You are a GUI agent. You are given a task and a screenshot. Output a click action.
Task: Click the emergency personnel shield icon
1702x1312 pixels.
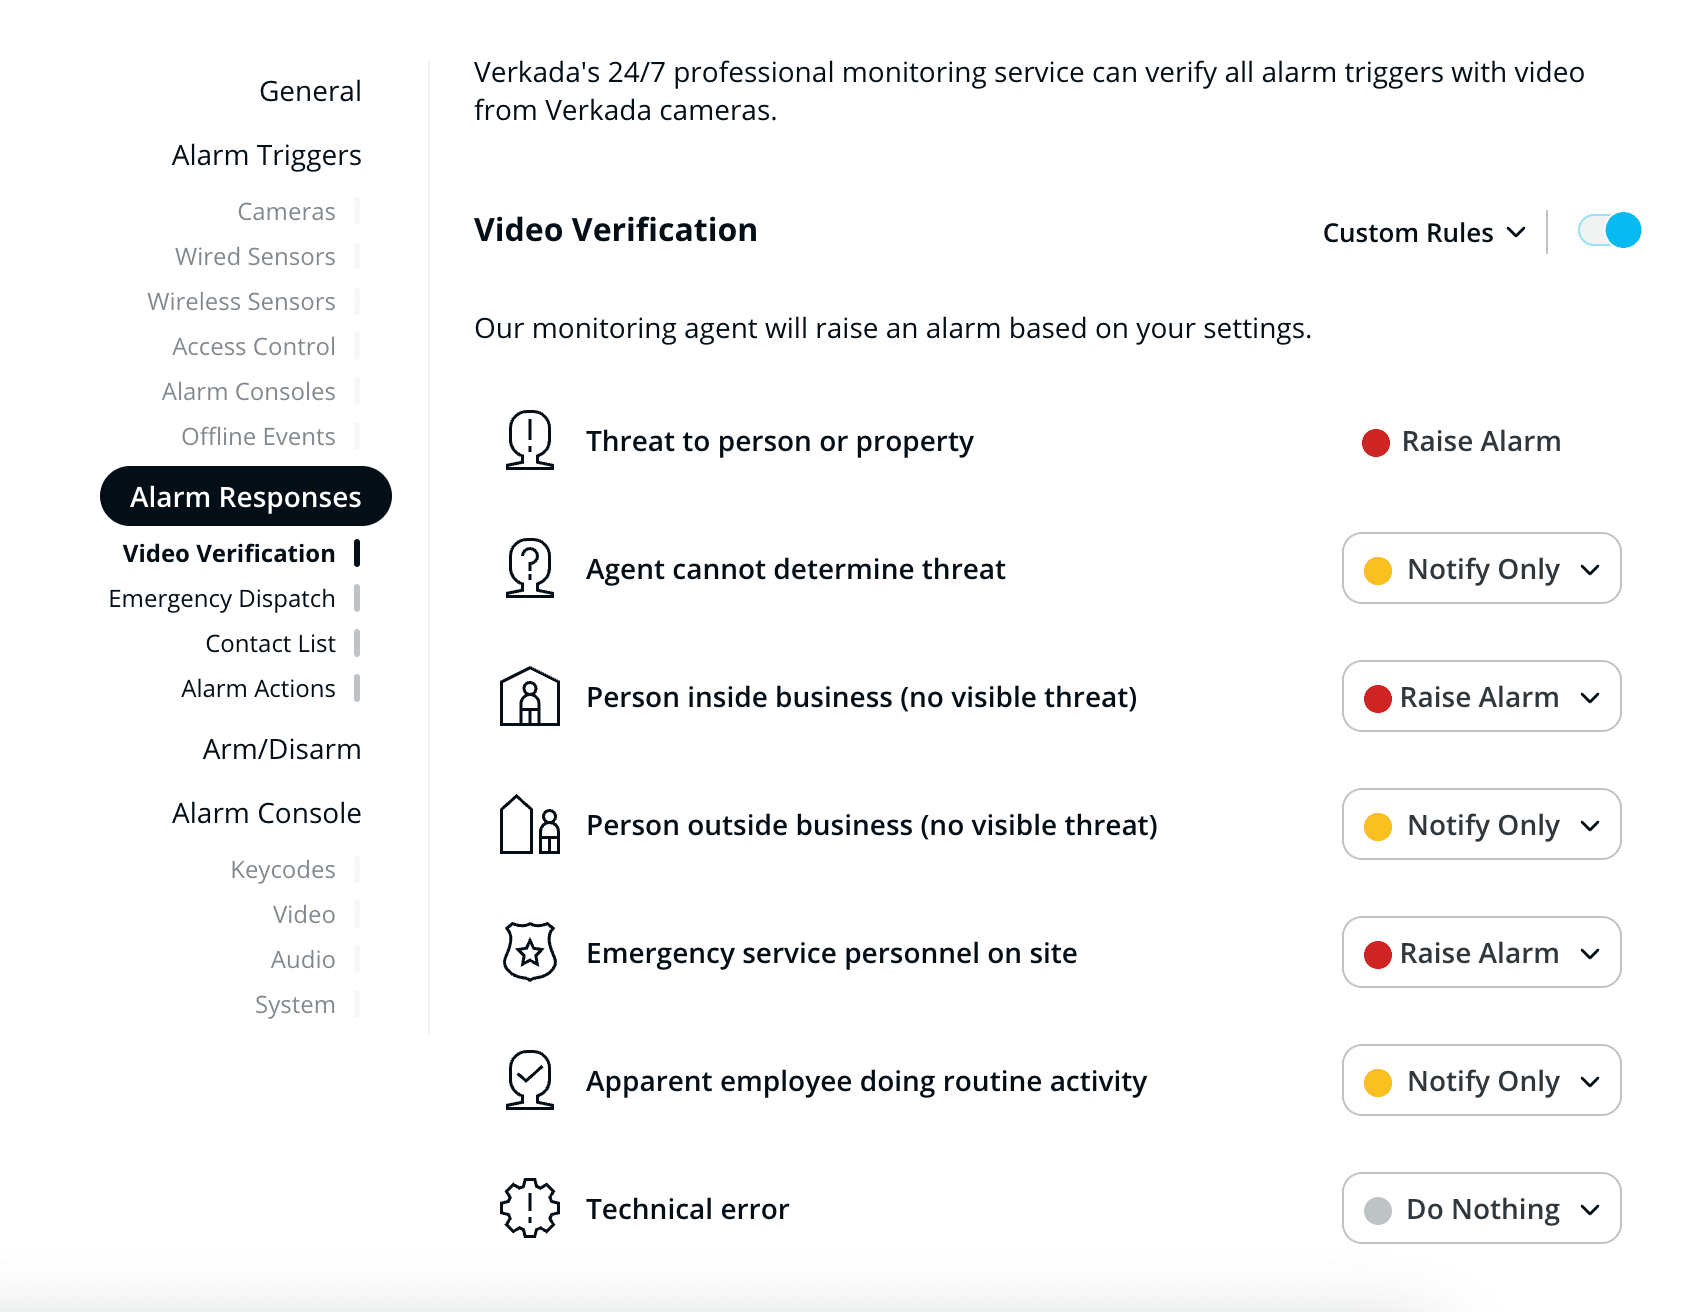(529, 953)
